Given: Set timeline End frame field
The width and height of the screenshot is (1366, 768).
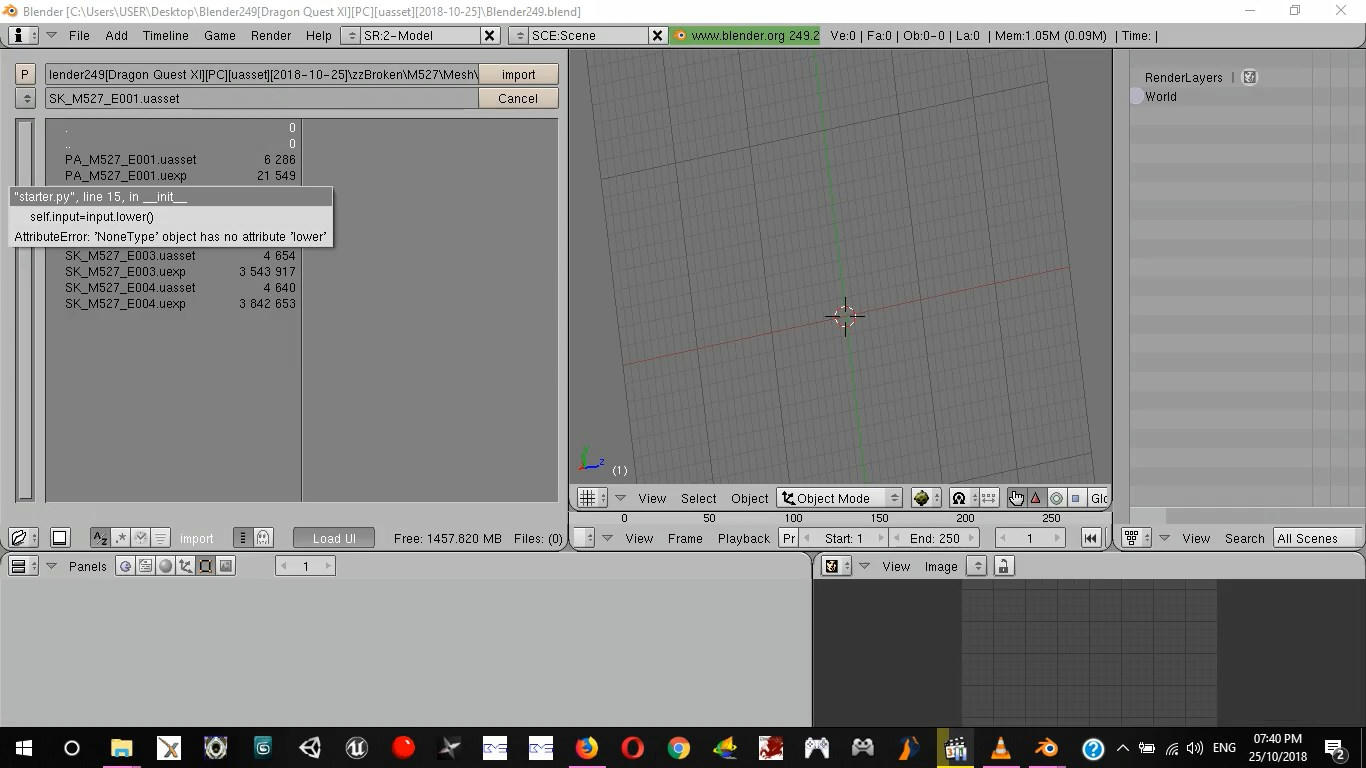Looking at the screenshot, I should point(935,538).
